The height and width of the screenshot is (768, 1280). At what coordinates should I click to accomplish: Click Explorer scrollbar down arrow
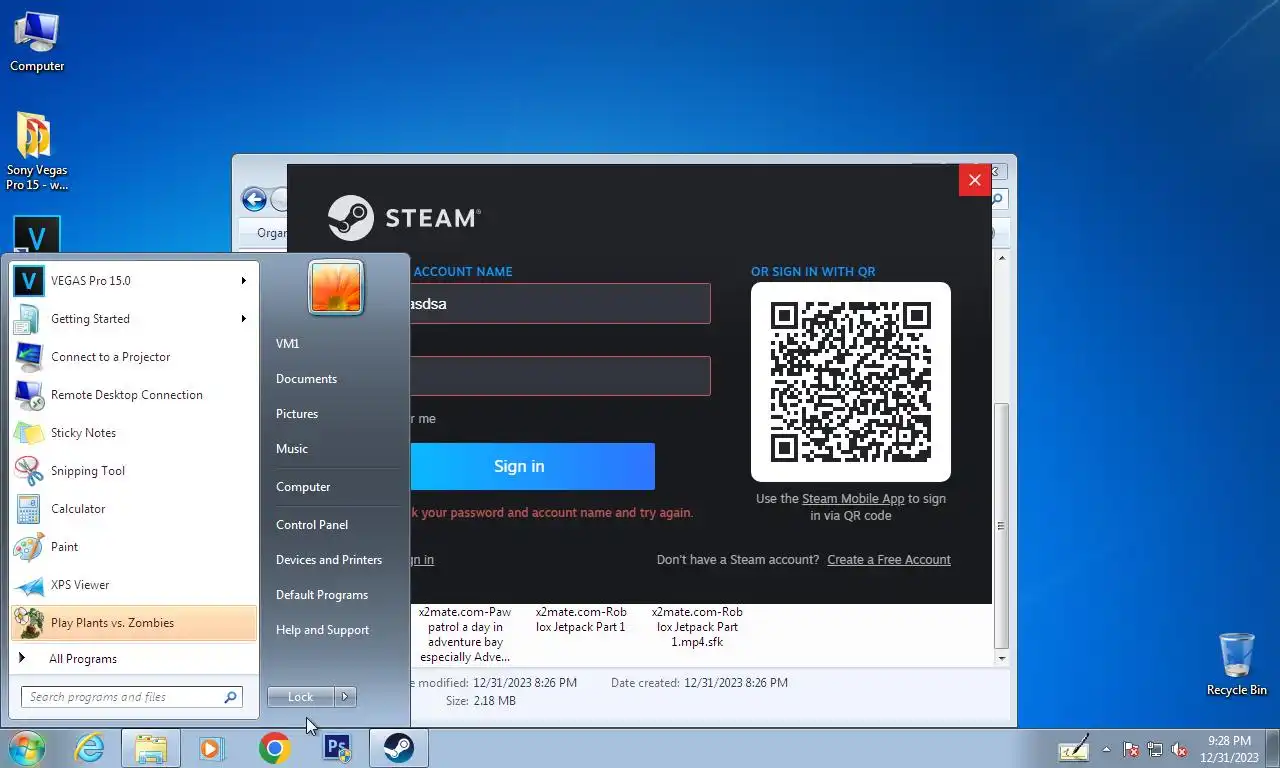pyautogui.click(x=1001, y=659)
